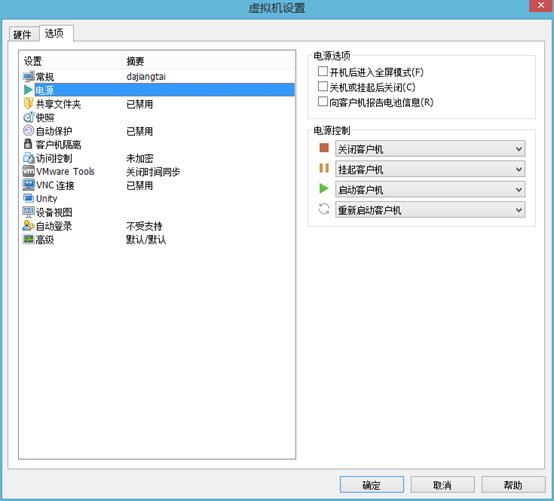Screen dimensions: 554x501
Task: Click the 取消 button
Action: point(442,485)
